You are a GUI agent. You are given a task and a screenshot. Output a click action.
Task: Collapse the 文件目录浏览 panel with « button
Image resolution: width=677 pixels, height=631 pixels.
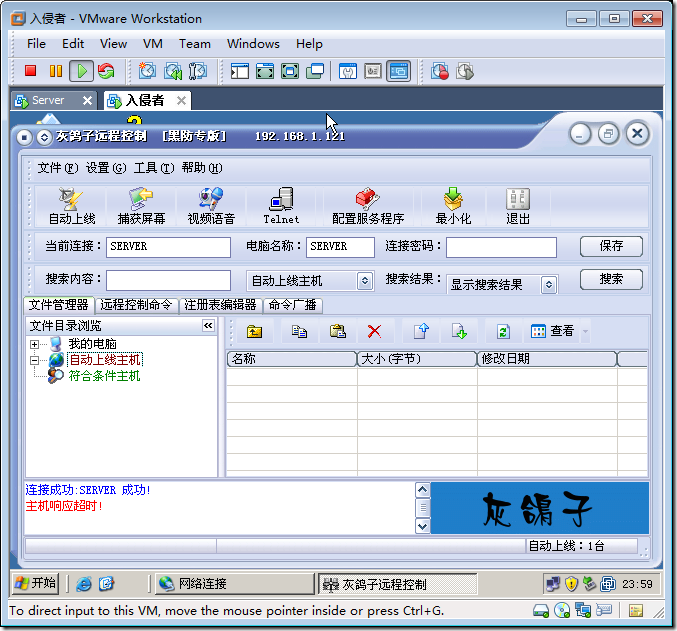[x=208, y=325]
